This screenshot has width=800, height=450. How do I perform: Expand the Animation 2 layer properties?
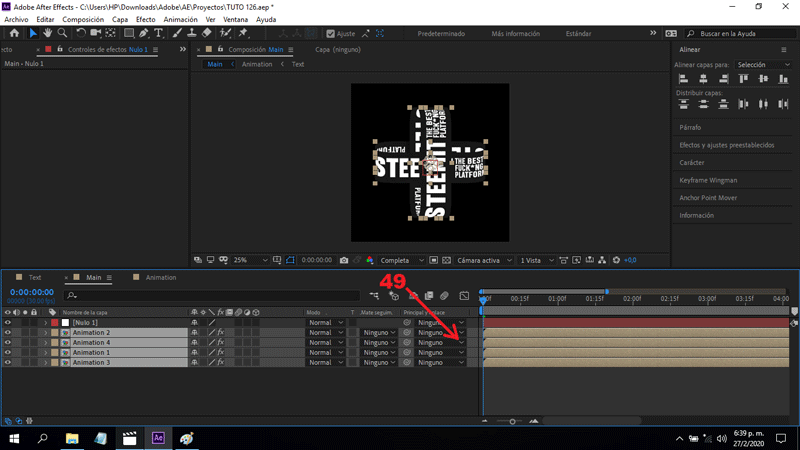point(45,333)
